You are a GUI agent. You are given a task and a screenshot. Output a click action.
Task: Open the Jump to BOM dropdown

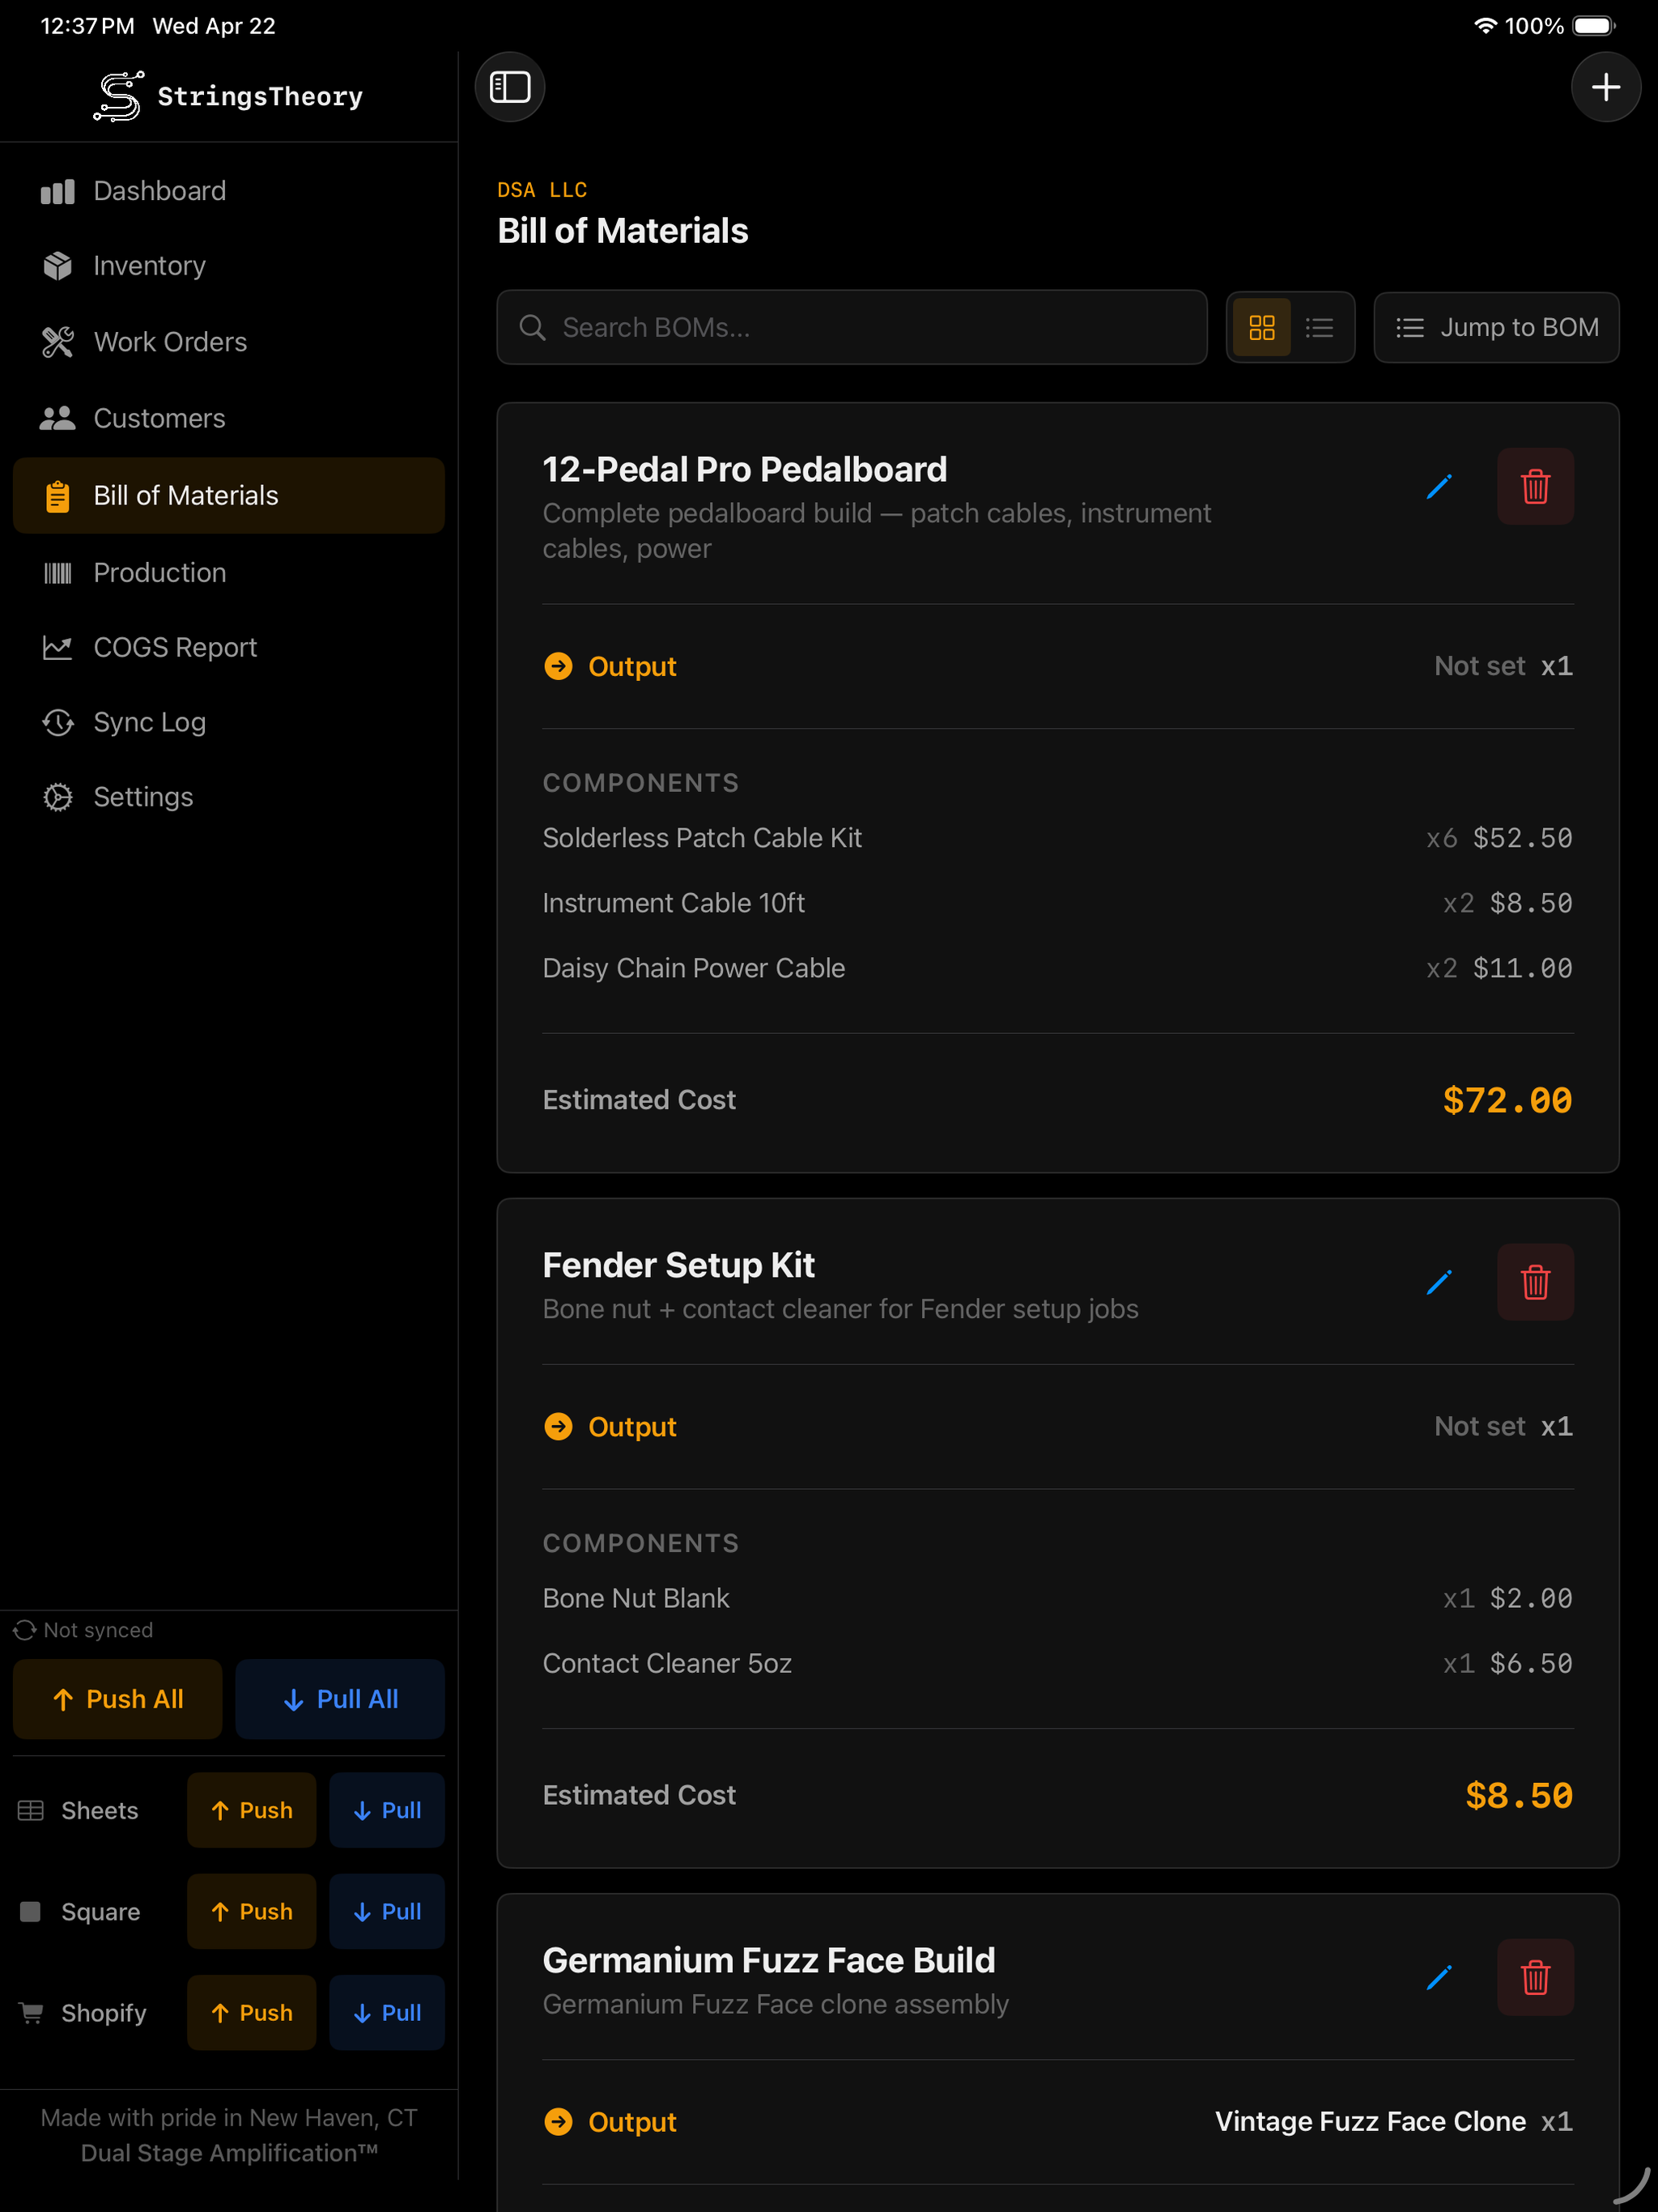(1495, 327)
